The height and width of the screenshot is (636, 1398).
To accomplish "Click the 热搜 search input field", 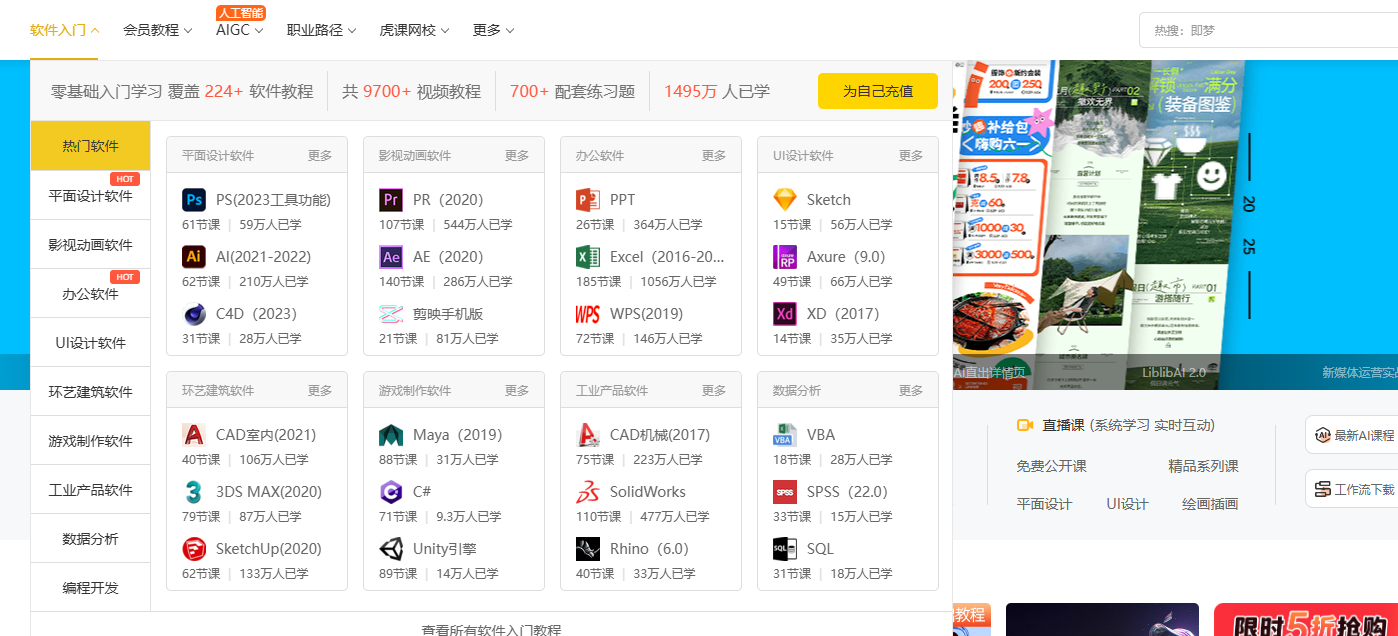I will pos(1268,30).
